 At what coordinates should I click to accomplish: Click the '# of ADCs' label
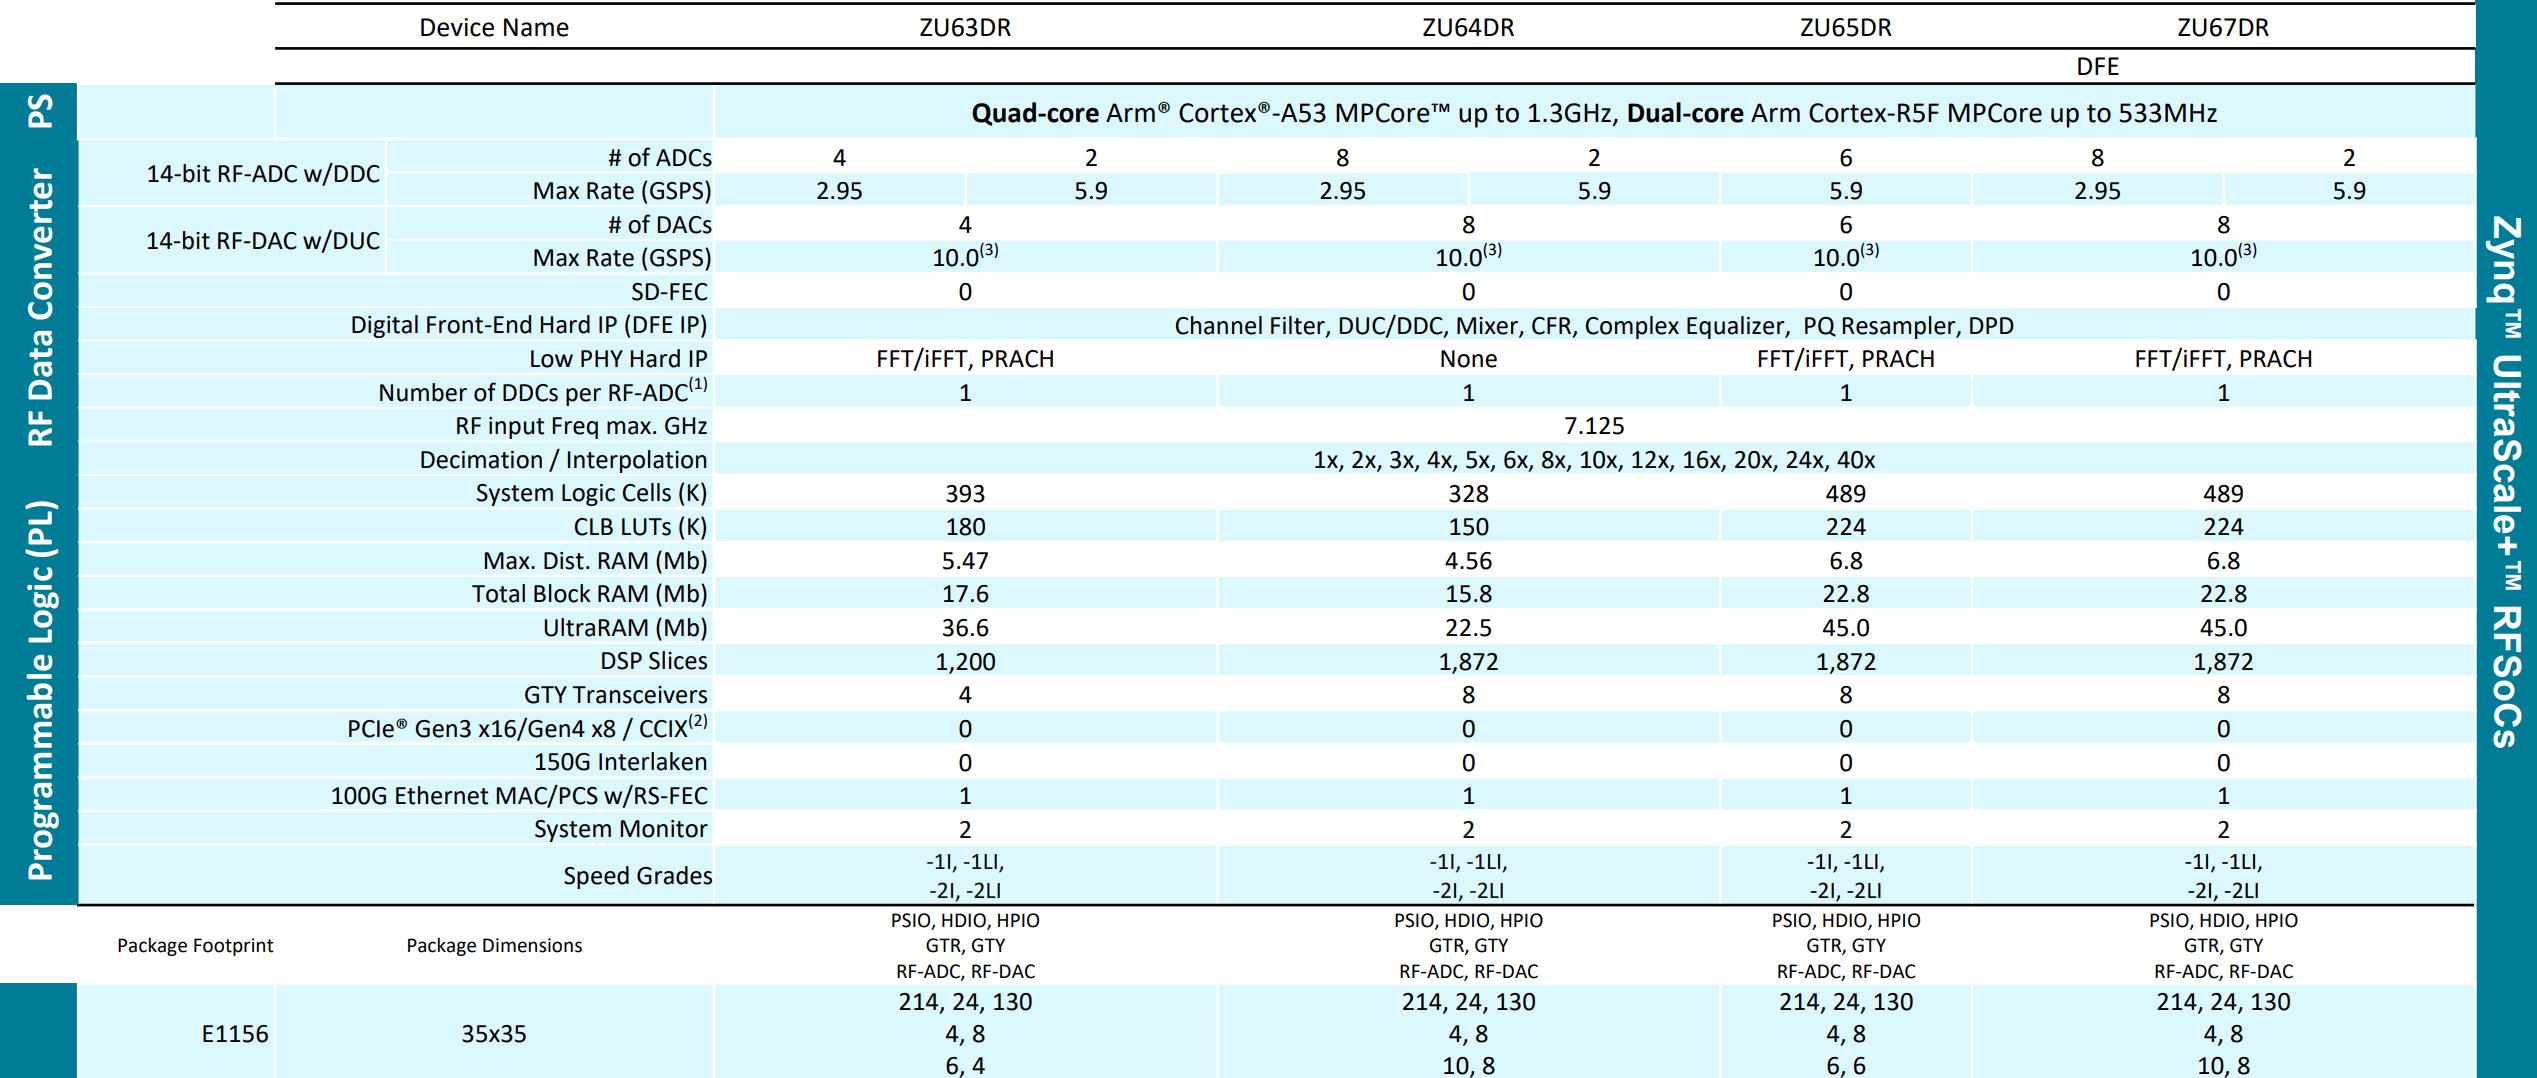pyautogui.click(x=659, y=158)
